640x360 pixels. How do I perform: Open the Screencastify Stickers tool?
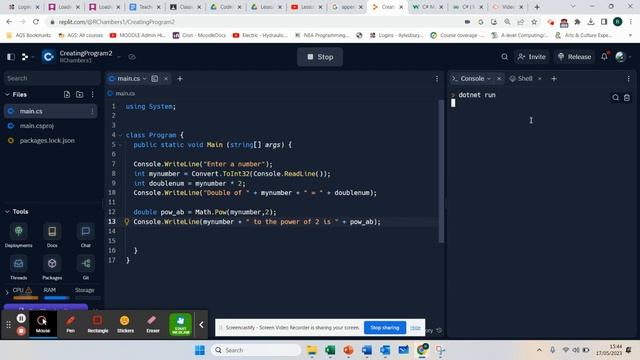pos(125,324)
